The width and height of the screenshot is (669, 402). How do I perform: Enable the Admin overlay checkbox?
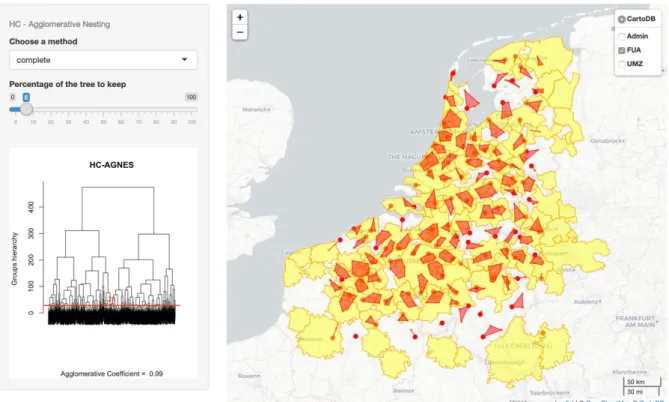622,37
